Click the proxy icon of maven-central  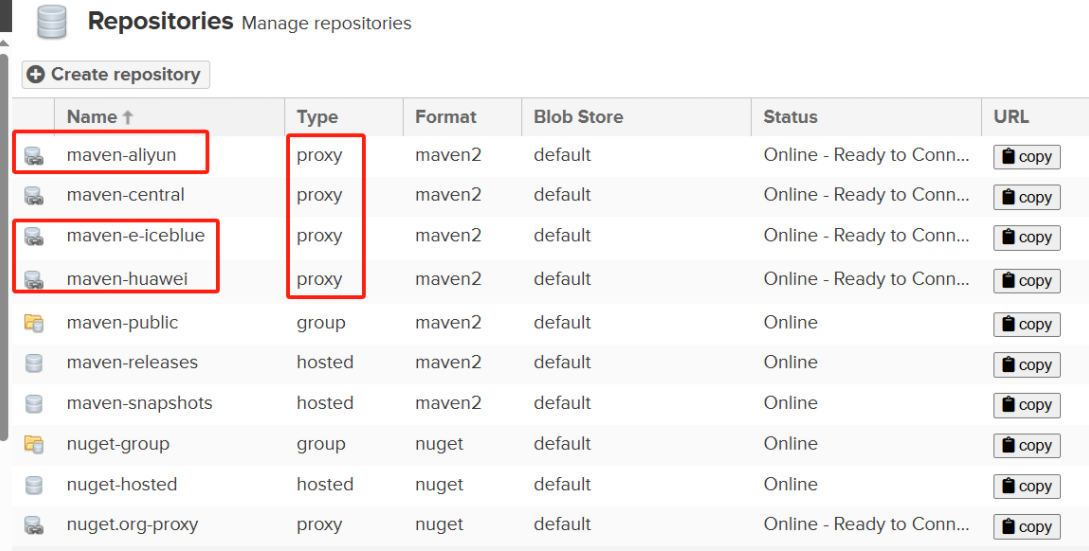[33, 196]
